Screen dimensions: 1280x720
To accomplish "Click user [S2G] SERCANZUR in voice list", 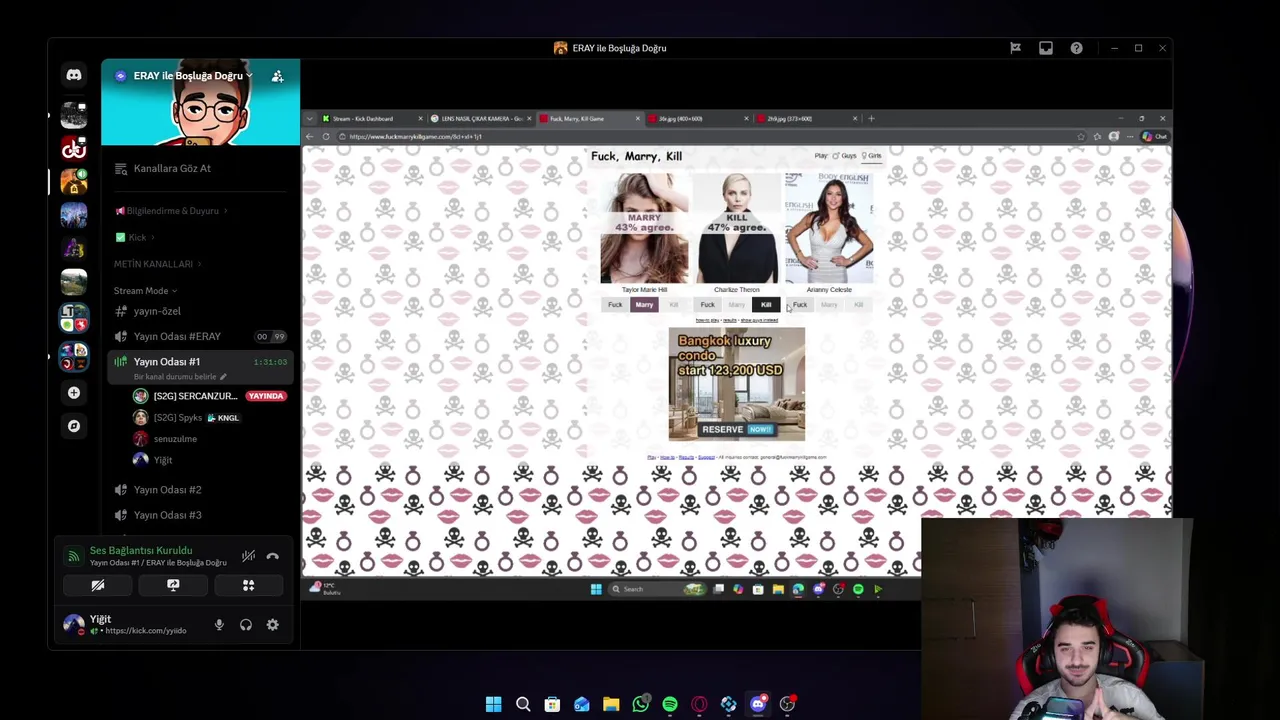I will pos(195,396).
